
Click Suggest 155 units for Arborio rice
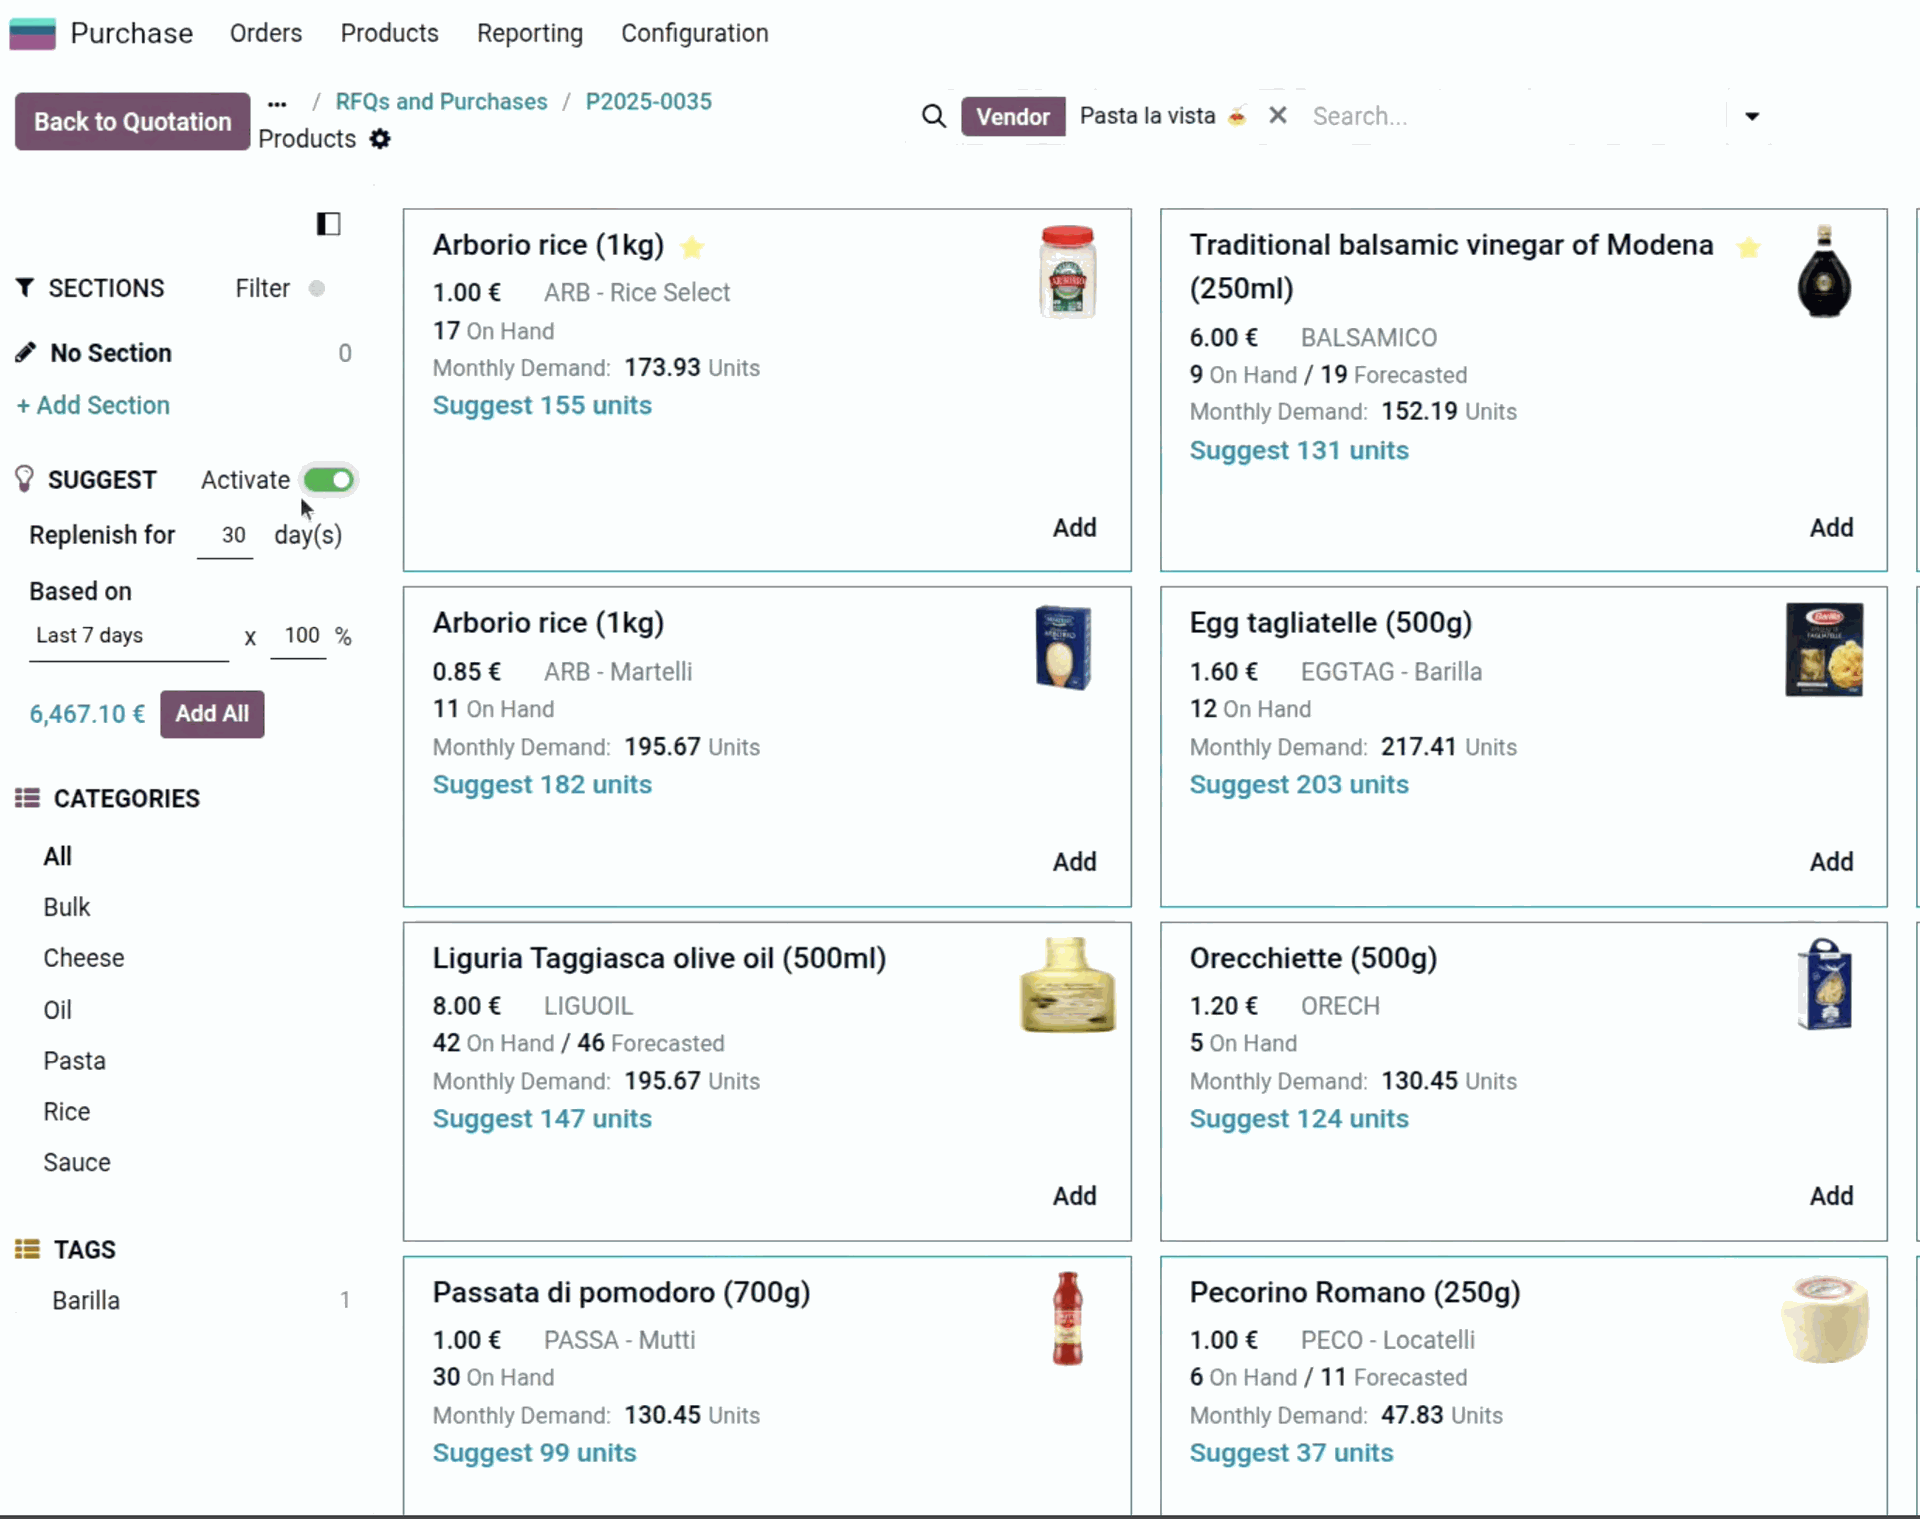541,405
